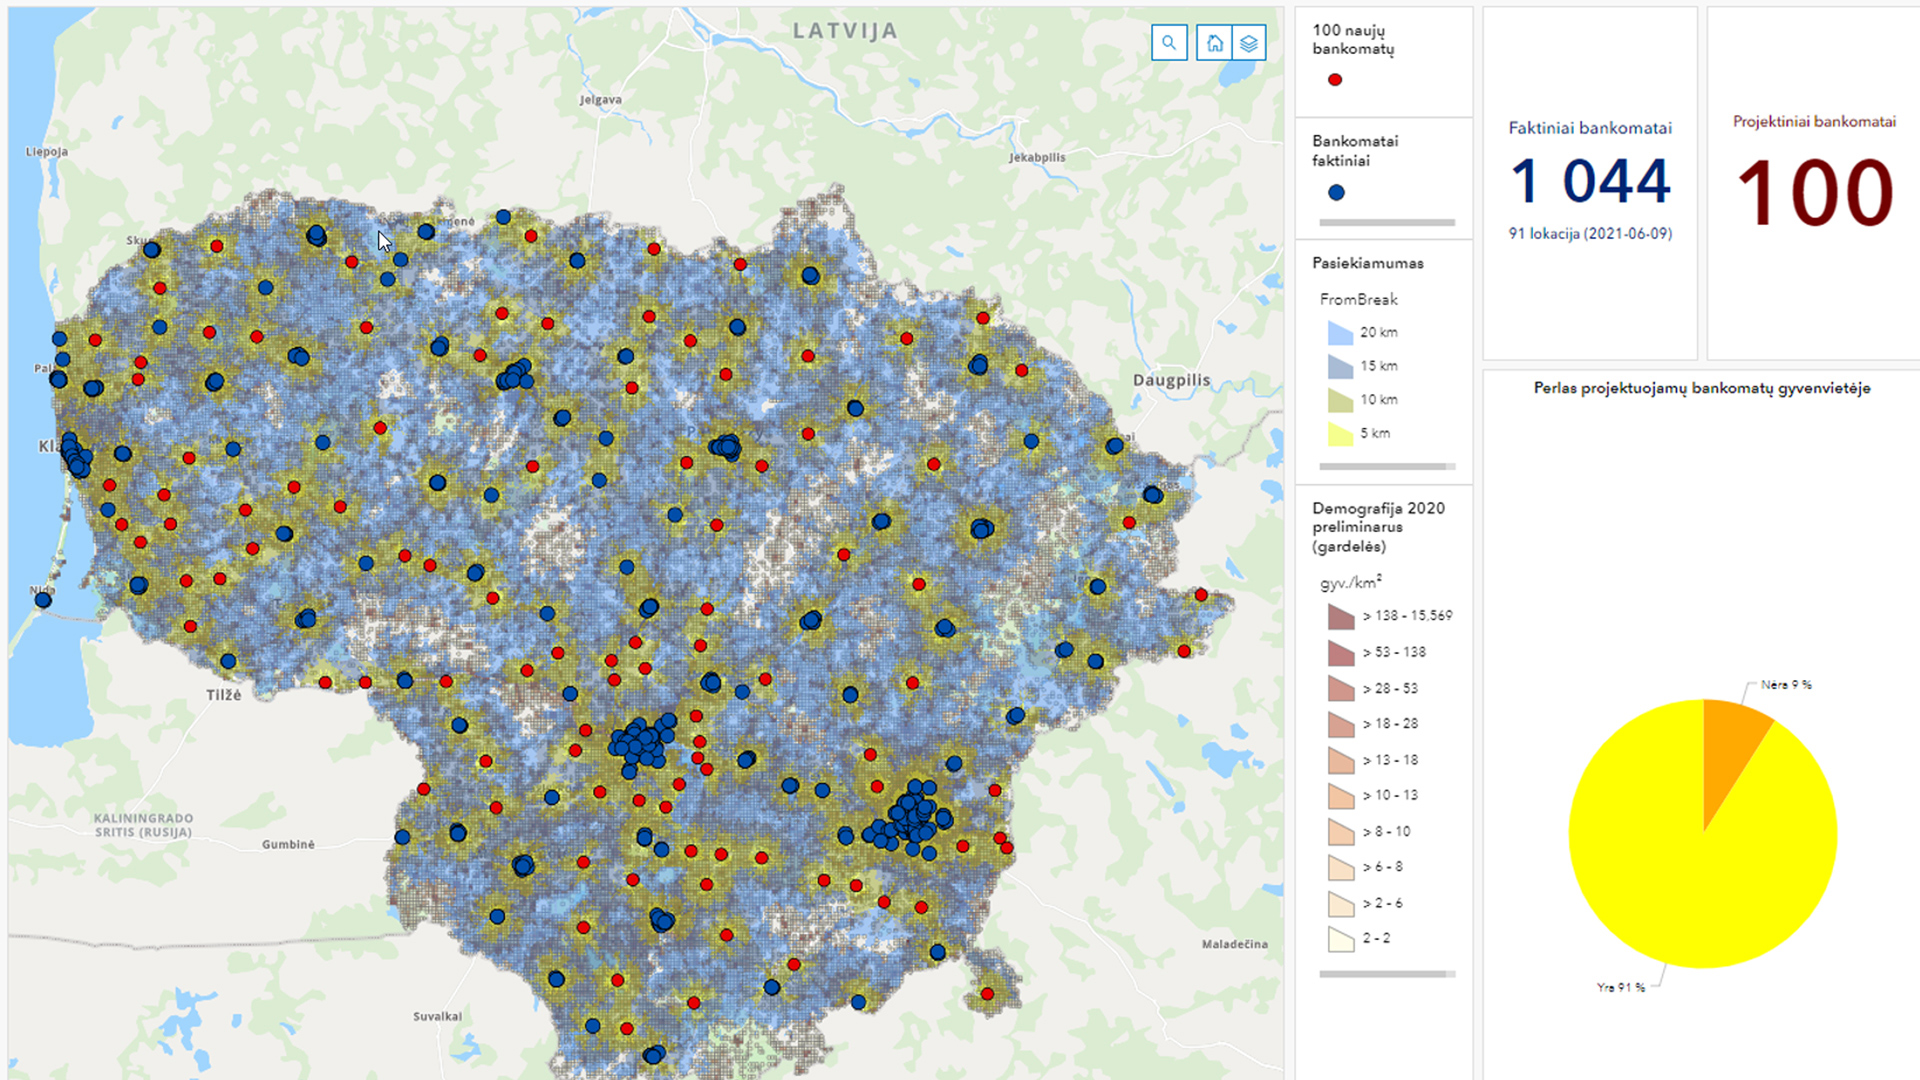Open the map search tool
The image size is (1920, 1080).
tap(1169, 43)
